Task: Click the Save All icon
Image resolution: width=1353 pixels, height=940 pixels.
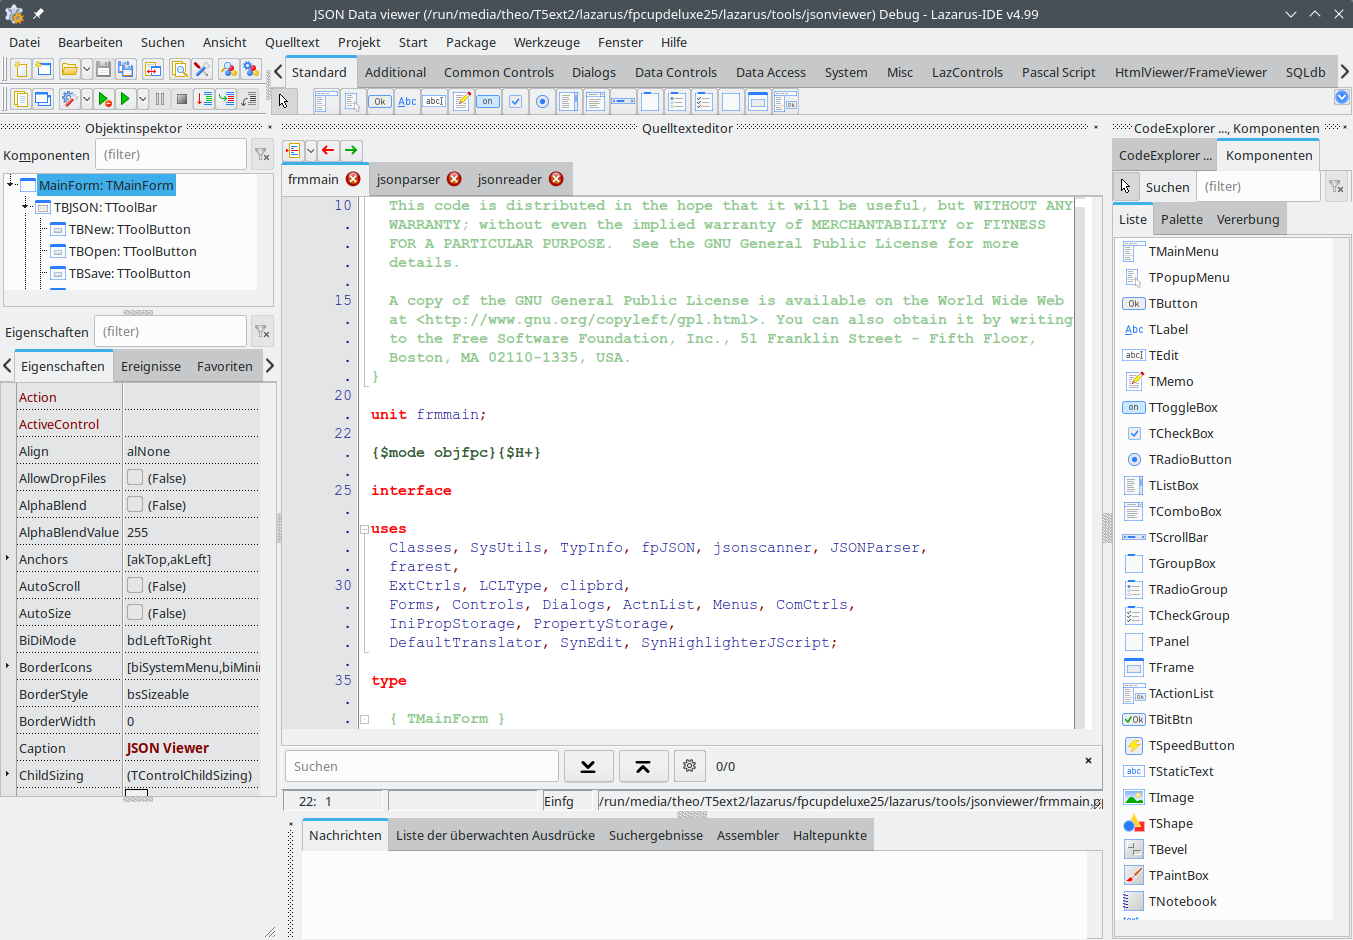Action: pyautogui.click(x=126, y=69)
